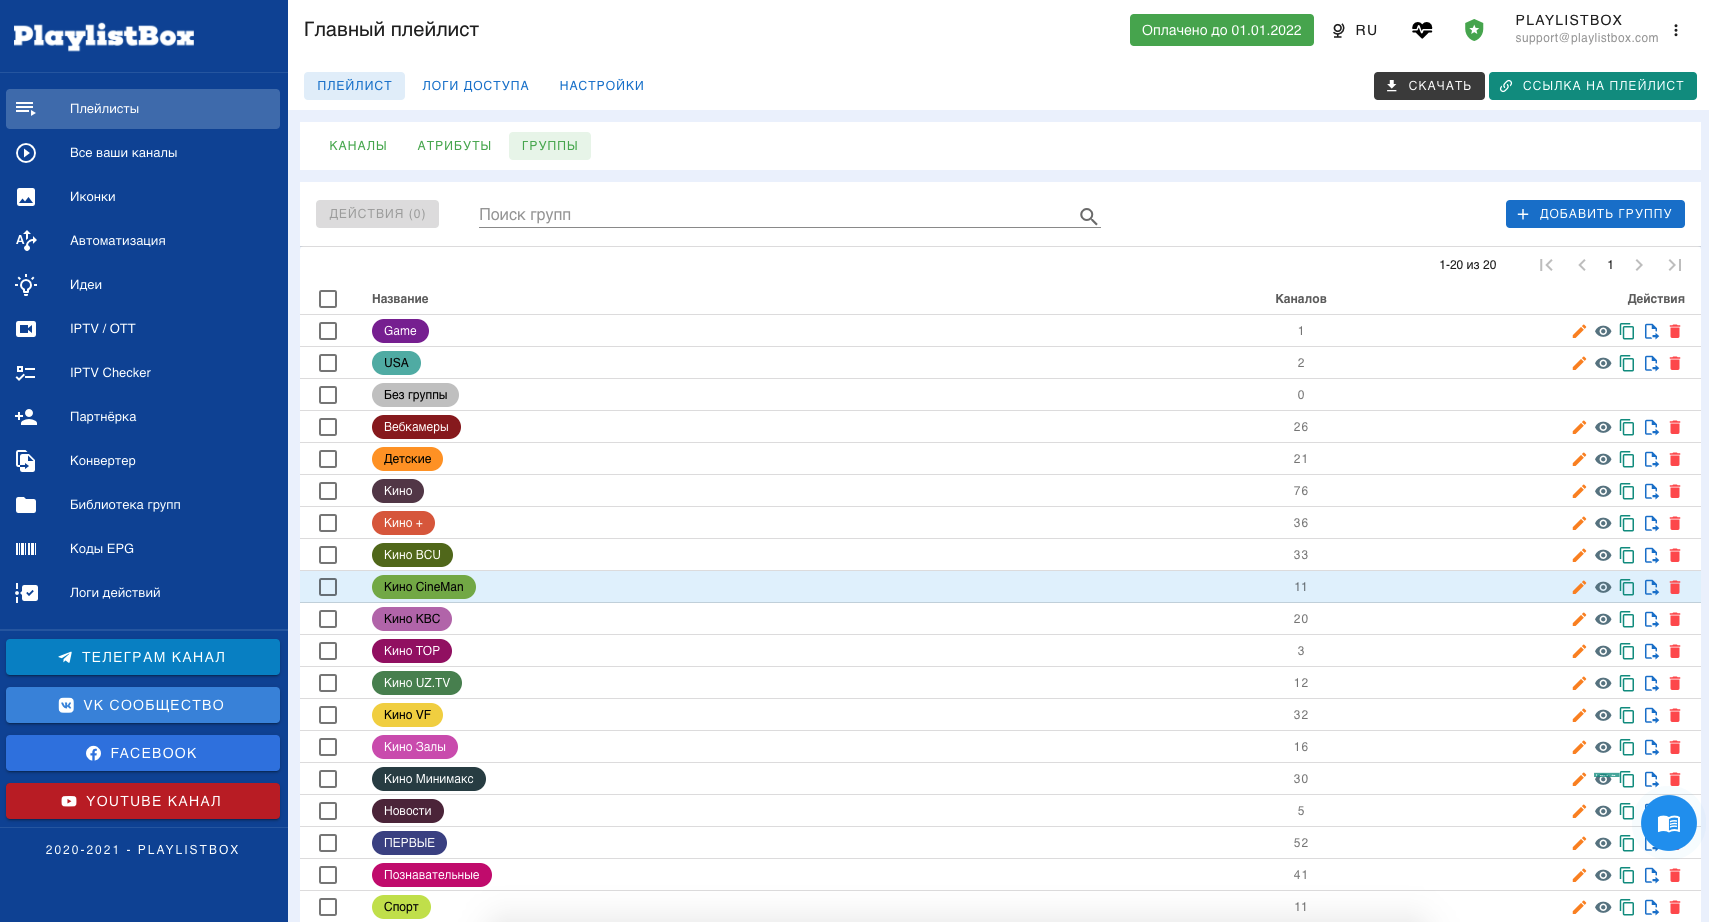The image size is (1709, 922).
Task: Open the floating help book button
Action: pyautogui.click(x=1668, y=823)
